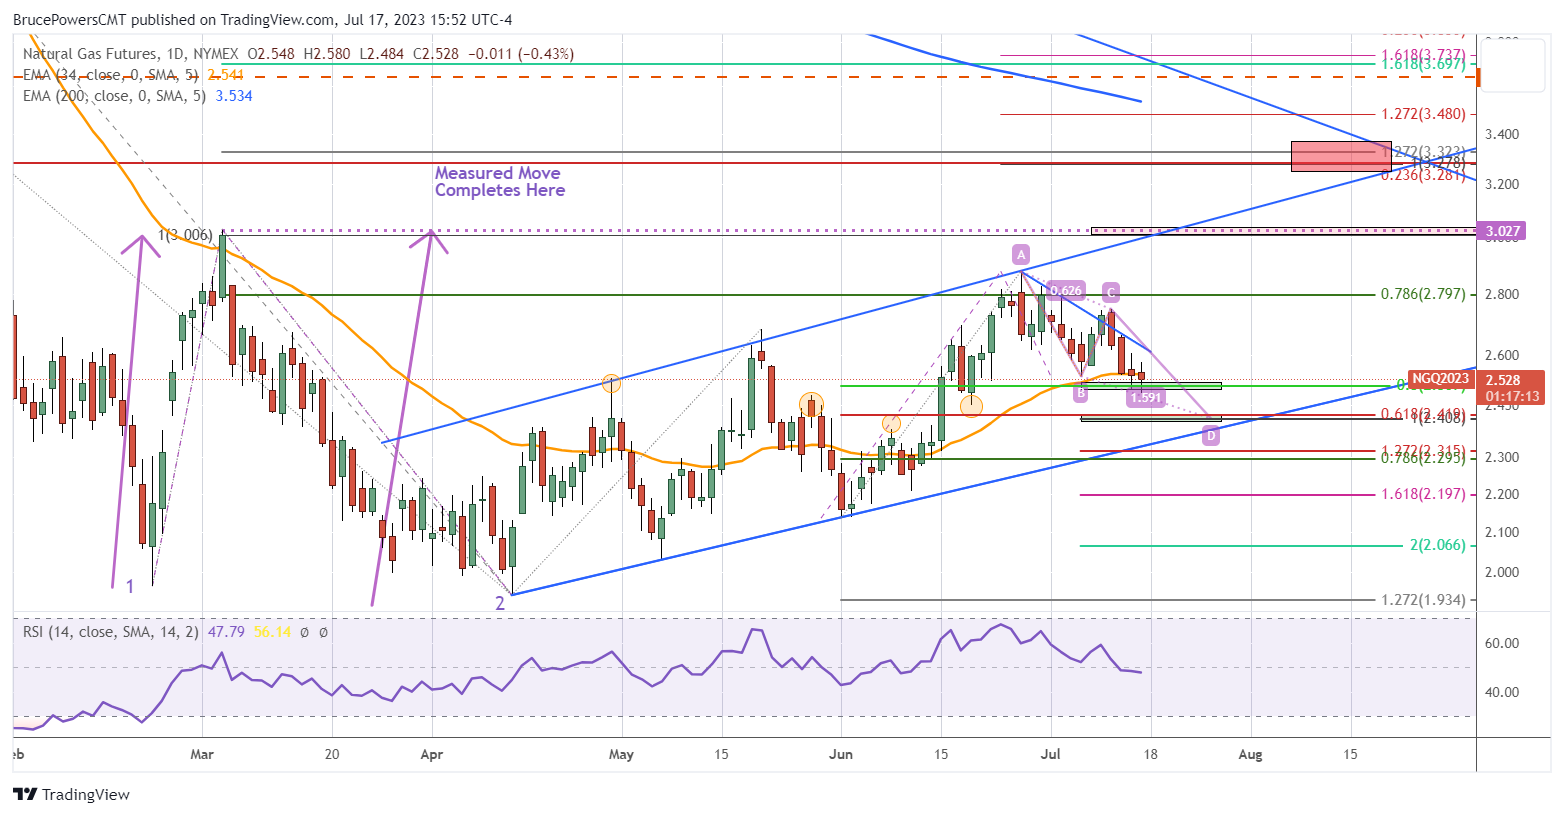Click the EMA 200 value 3.534
This screenshot has width=1564, height=816.
point(234,96)
